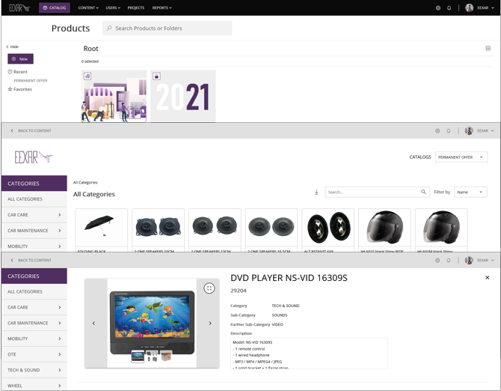Image resolution: width=501 pixels, height=391 pixels.
Task: Click the TECH & SOUND category value
Action: click(x=285, y=306)
